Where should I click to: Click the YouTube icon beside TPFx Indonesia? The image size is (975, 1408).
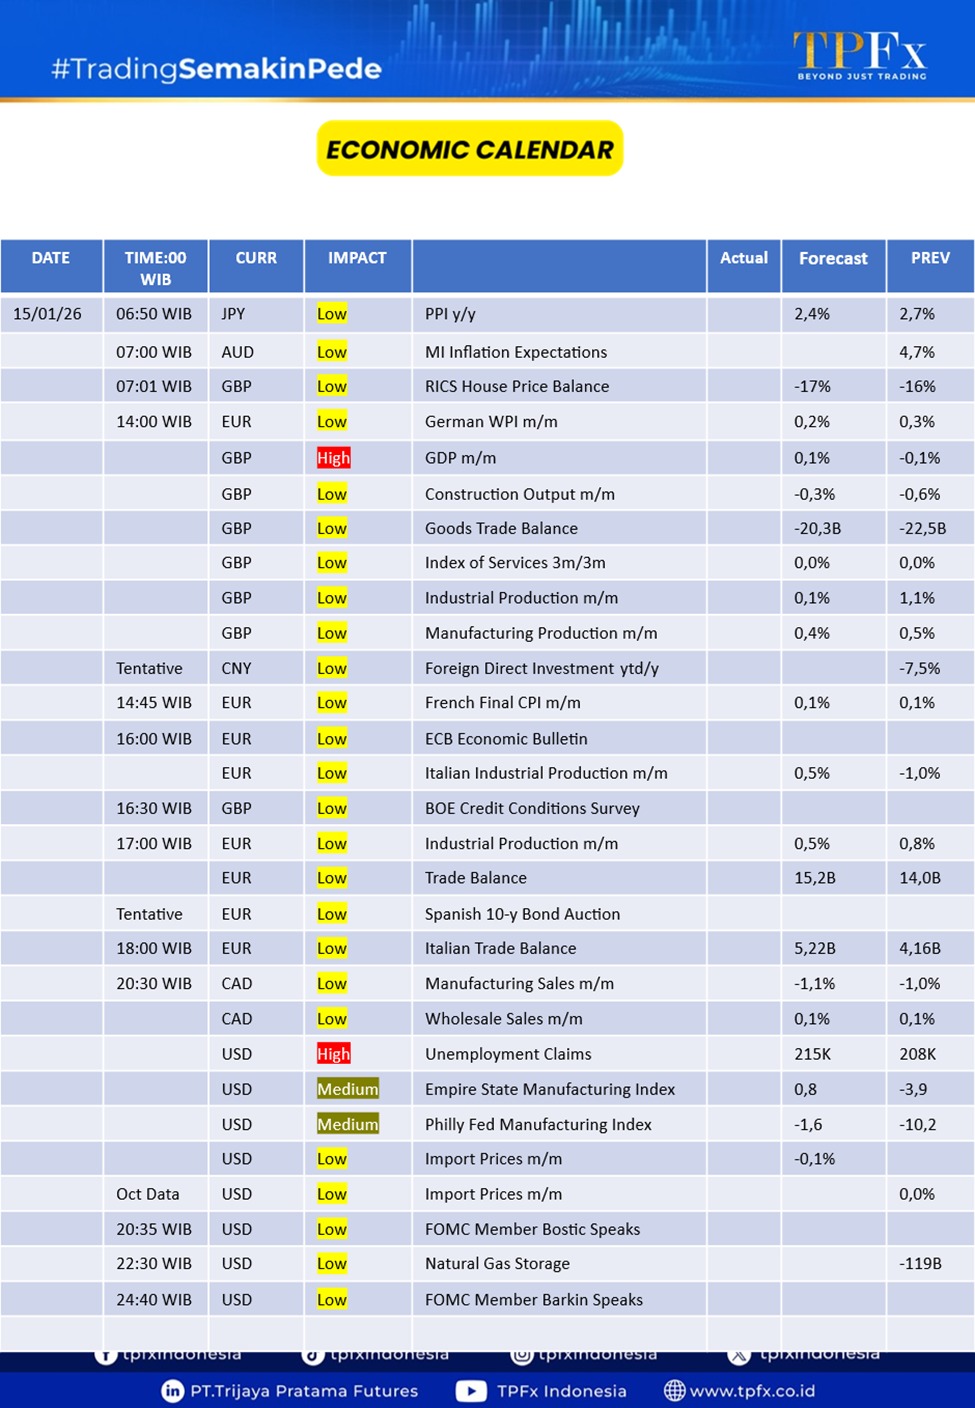[471, 1390]
